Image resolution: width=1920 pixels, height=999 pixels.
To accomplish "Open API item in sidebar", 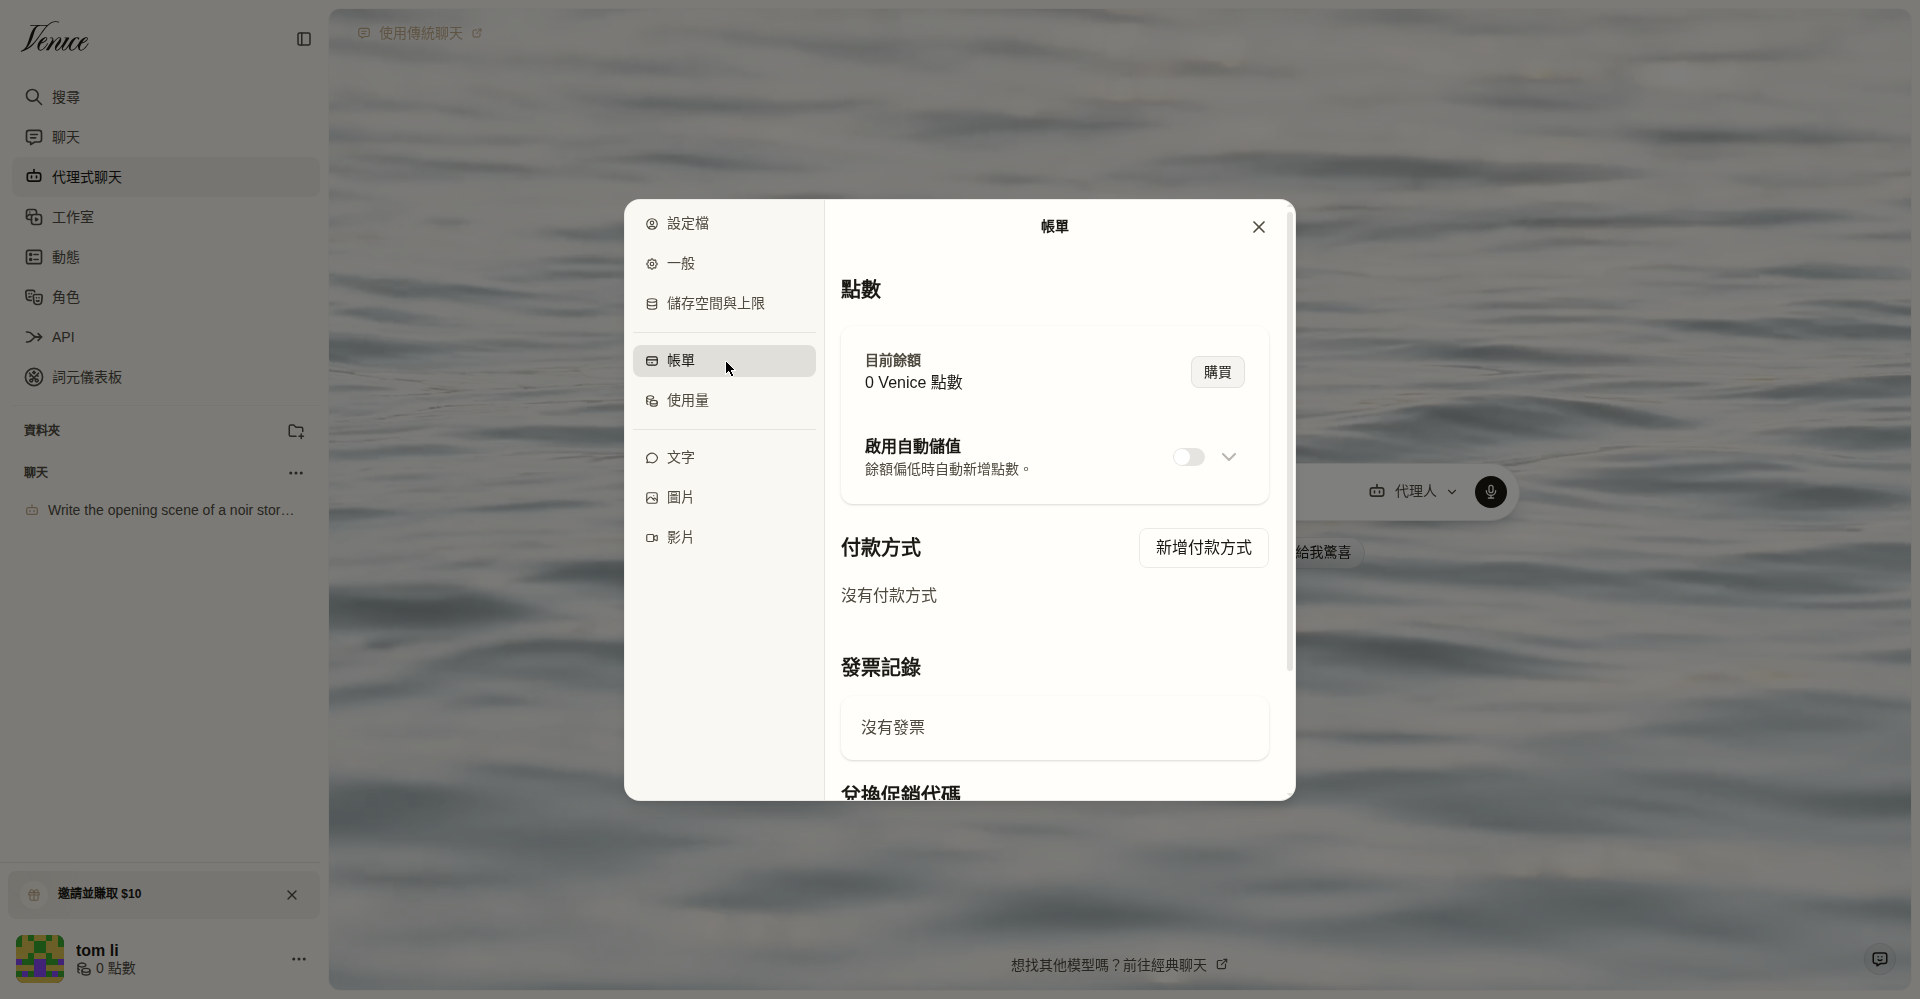I will (166, 337).
